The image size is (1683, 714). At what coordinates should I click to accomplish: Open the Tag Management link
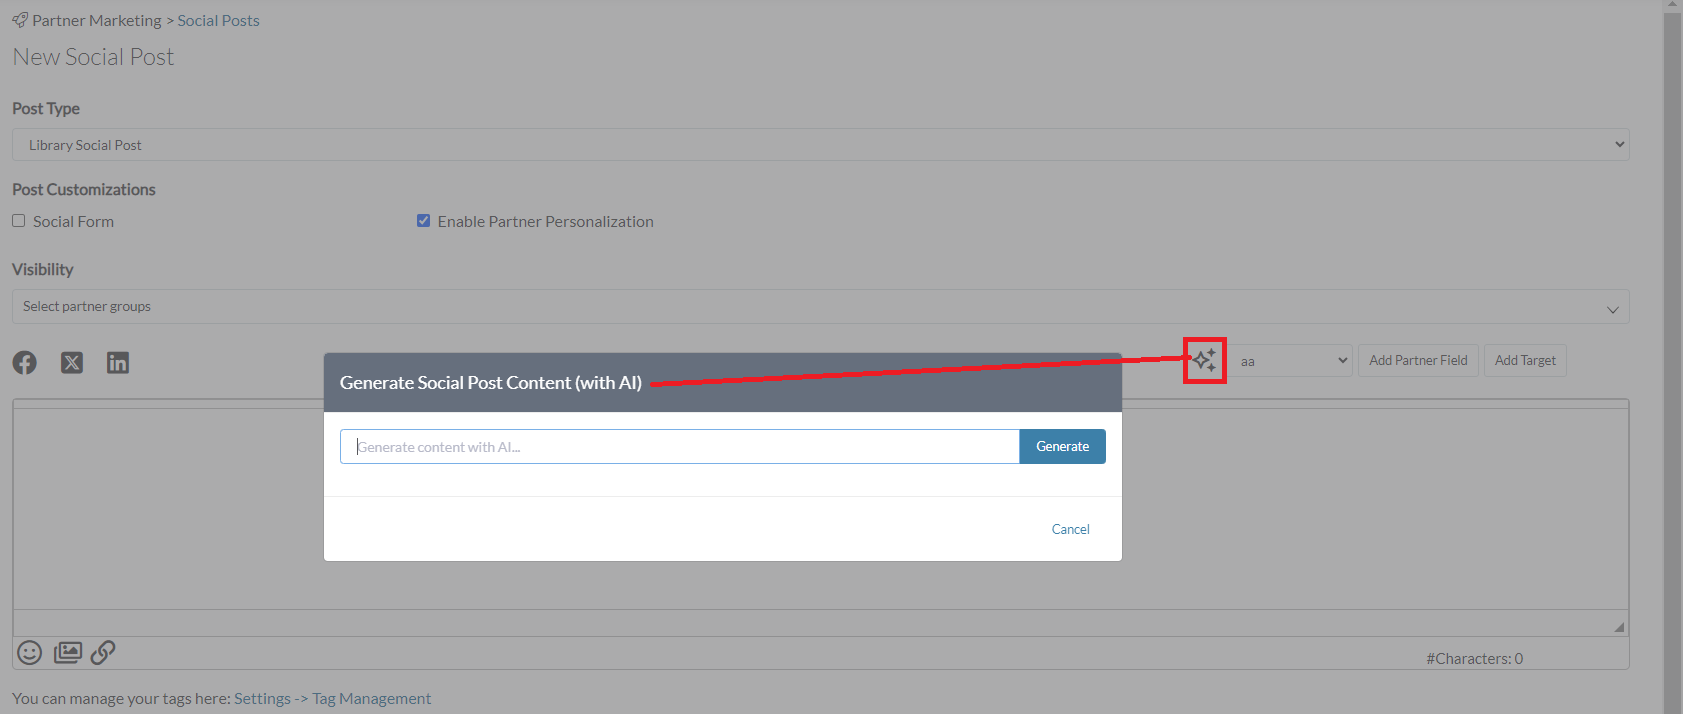(x=371, y=699)
